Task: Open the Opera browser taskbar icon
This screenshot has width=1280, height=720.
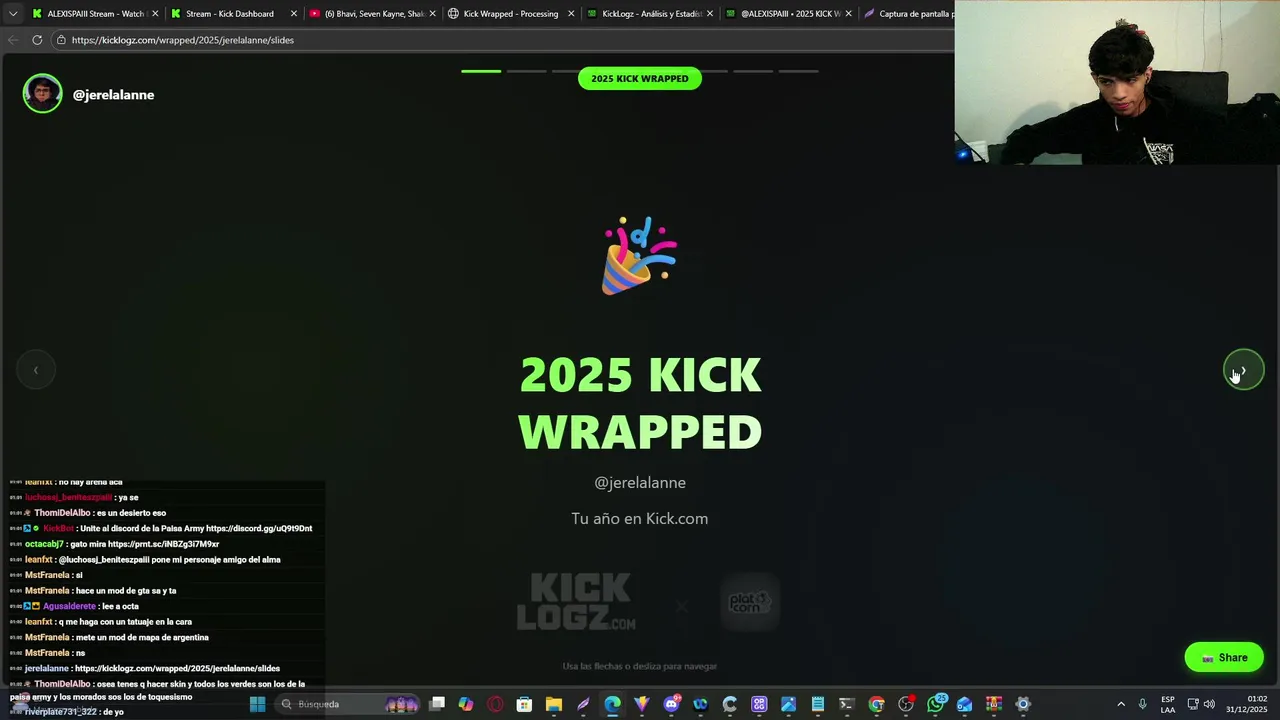Action: click(495, 704)
